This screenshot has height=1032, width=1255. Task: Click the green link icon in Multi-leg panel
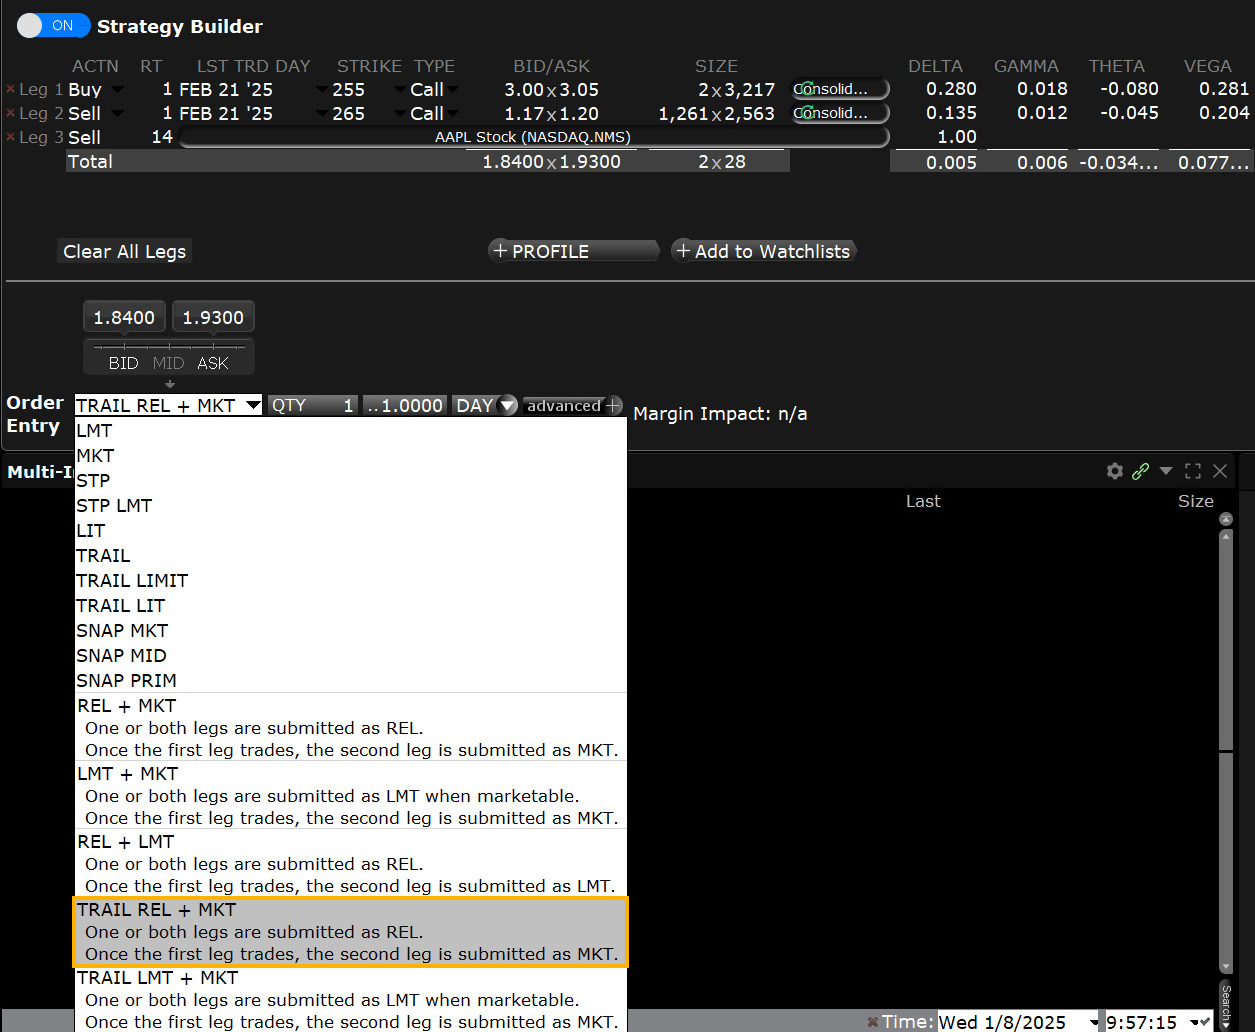pos(1140,470)
